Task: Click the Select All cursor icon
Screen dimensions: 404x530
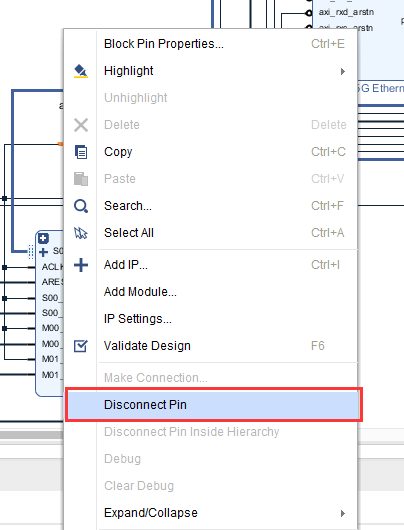Action: point(81,233)
